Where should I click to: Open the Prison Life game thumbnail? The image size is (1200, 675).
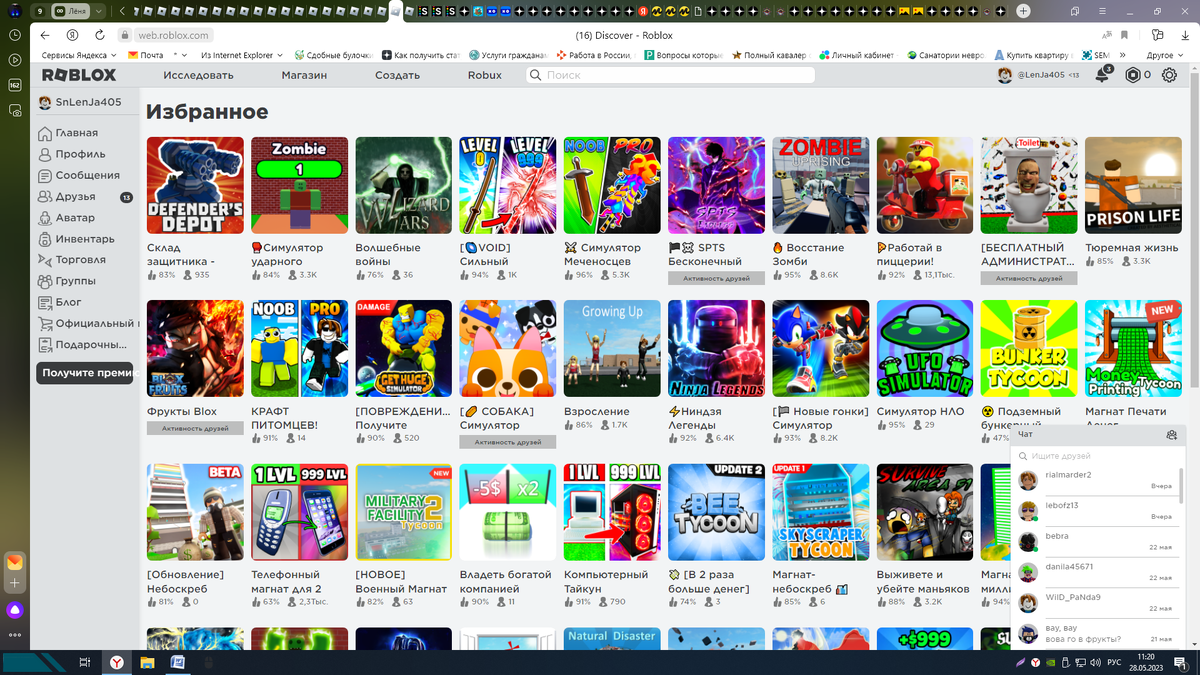click(1133, 185)
